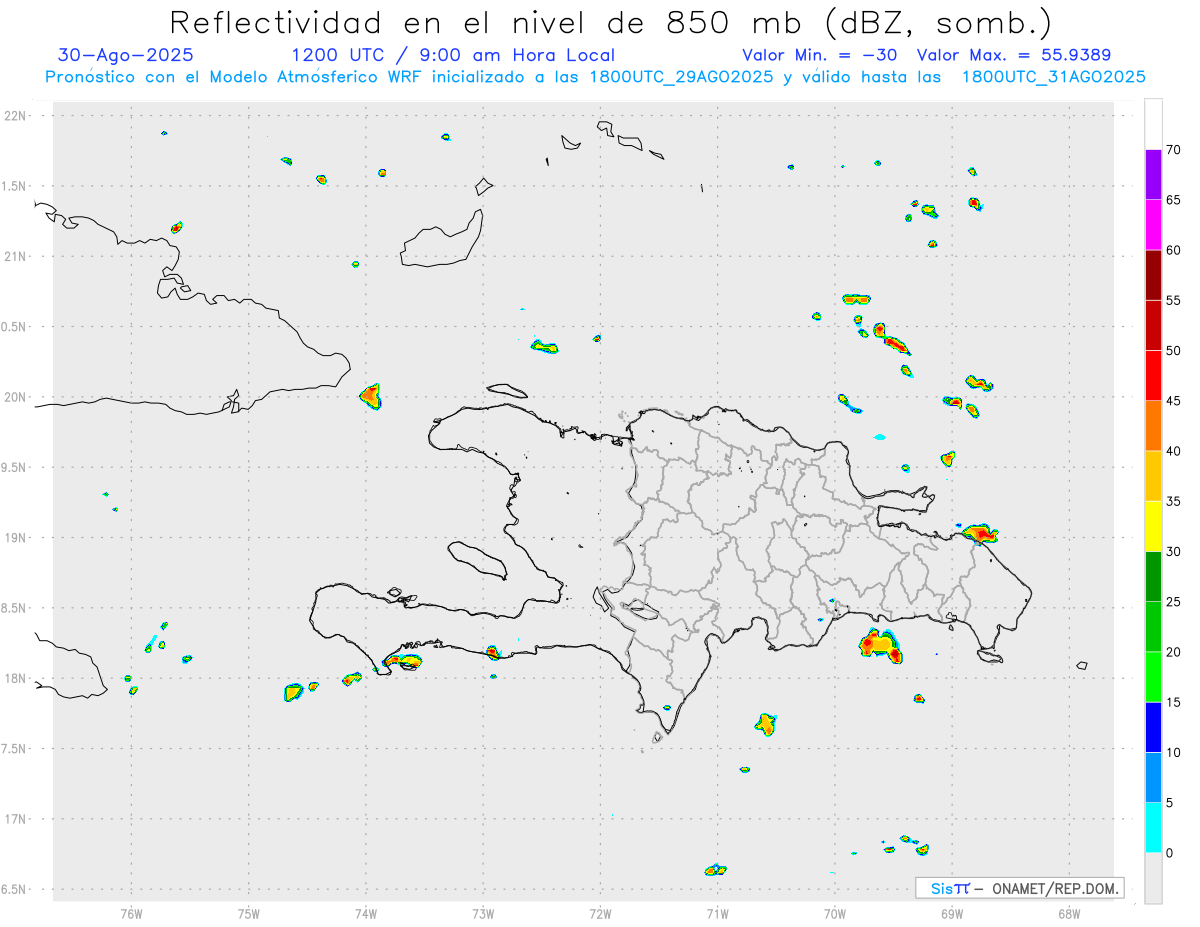Click the magenta 60–65 dBZ colorbar segment
Screen dimensions: 1200x927
pos(1153,225)
